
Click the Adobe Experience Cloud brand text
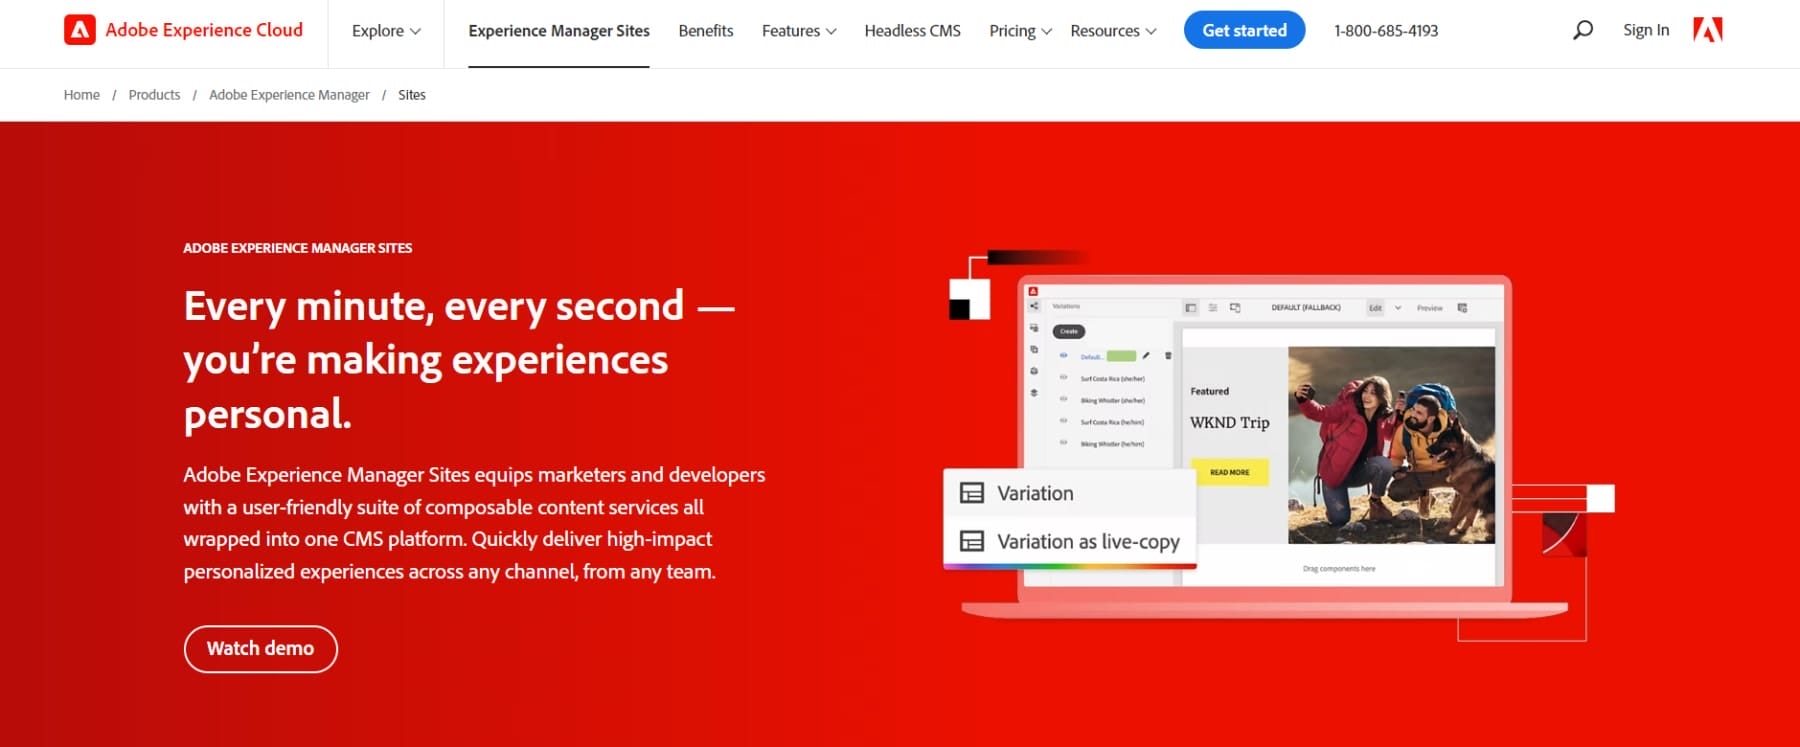(204, 30)
